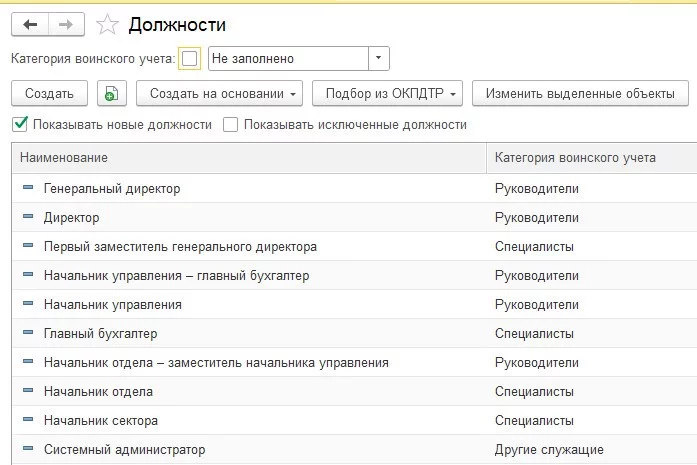Select the Системный администратор position

[124, 449]
